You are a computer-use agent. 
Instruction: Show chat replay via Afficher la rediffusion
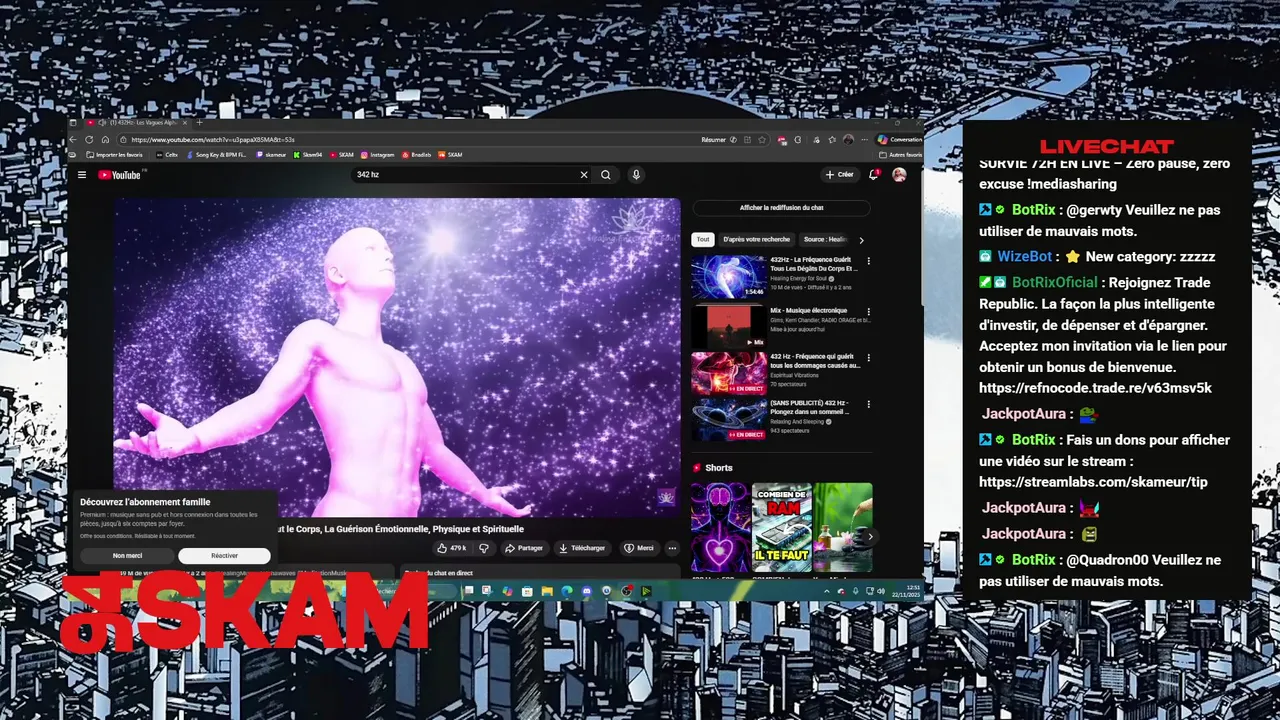(781, 208)
